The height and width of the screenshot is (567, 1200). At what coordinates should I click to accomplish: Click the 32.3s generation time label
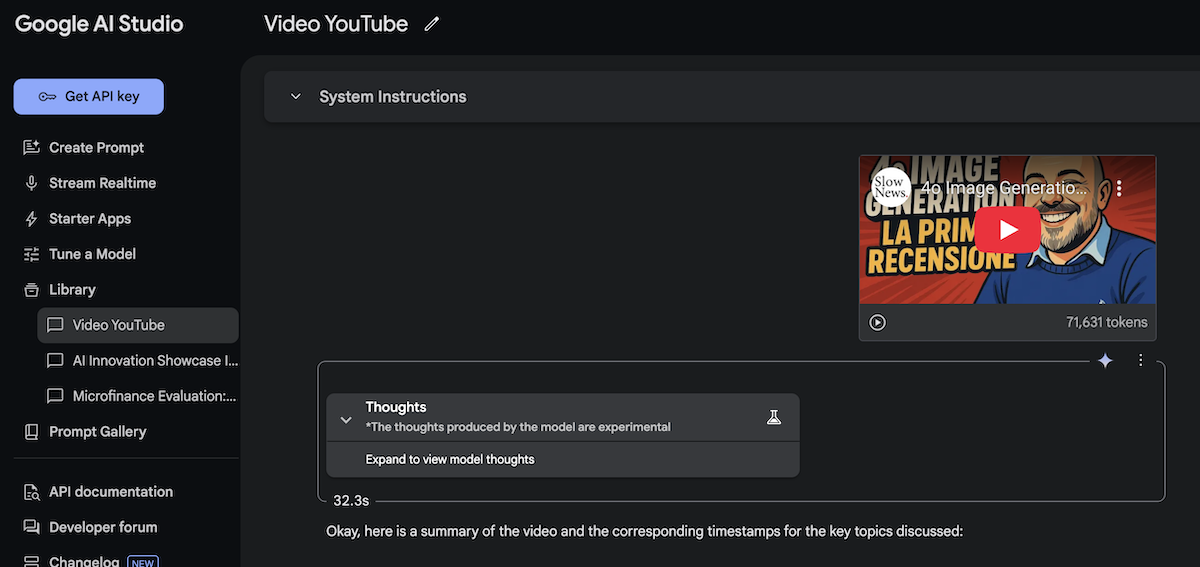(352, 501)
